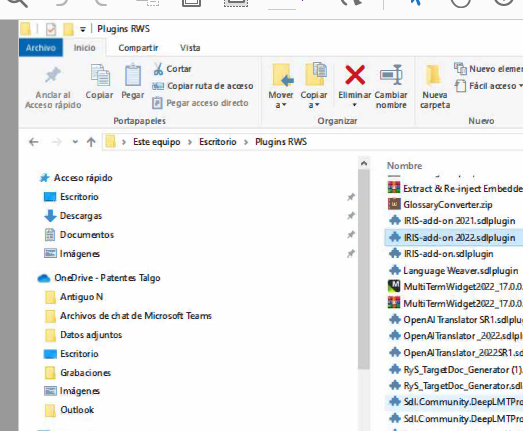Click Este equipo in address bar

click(x=156, y=142)
